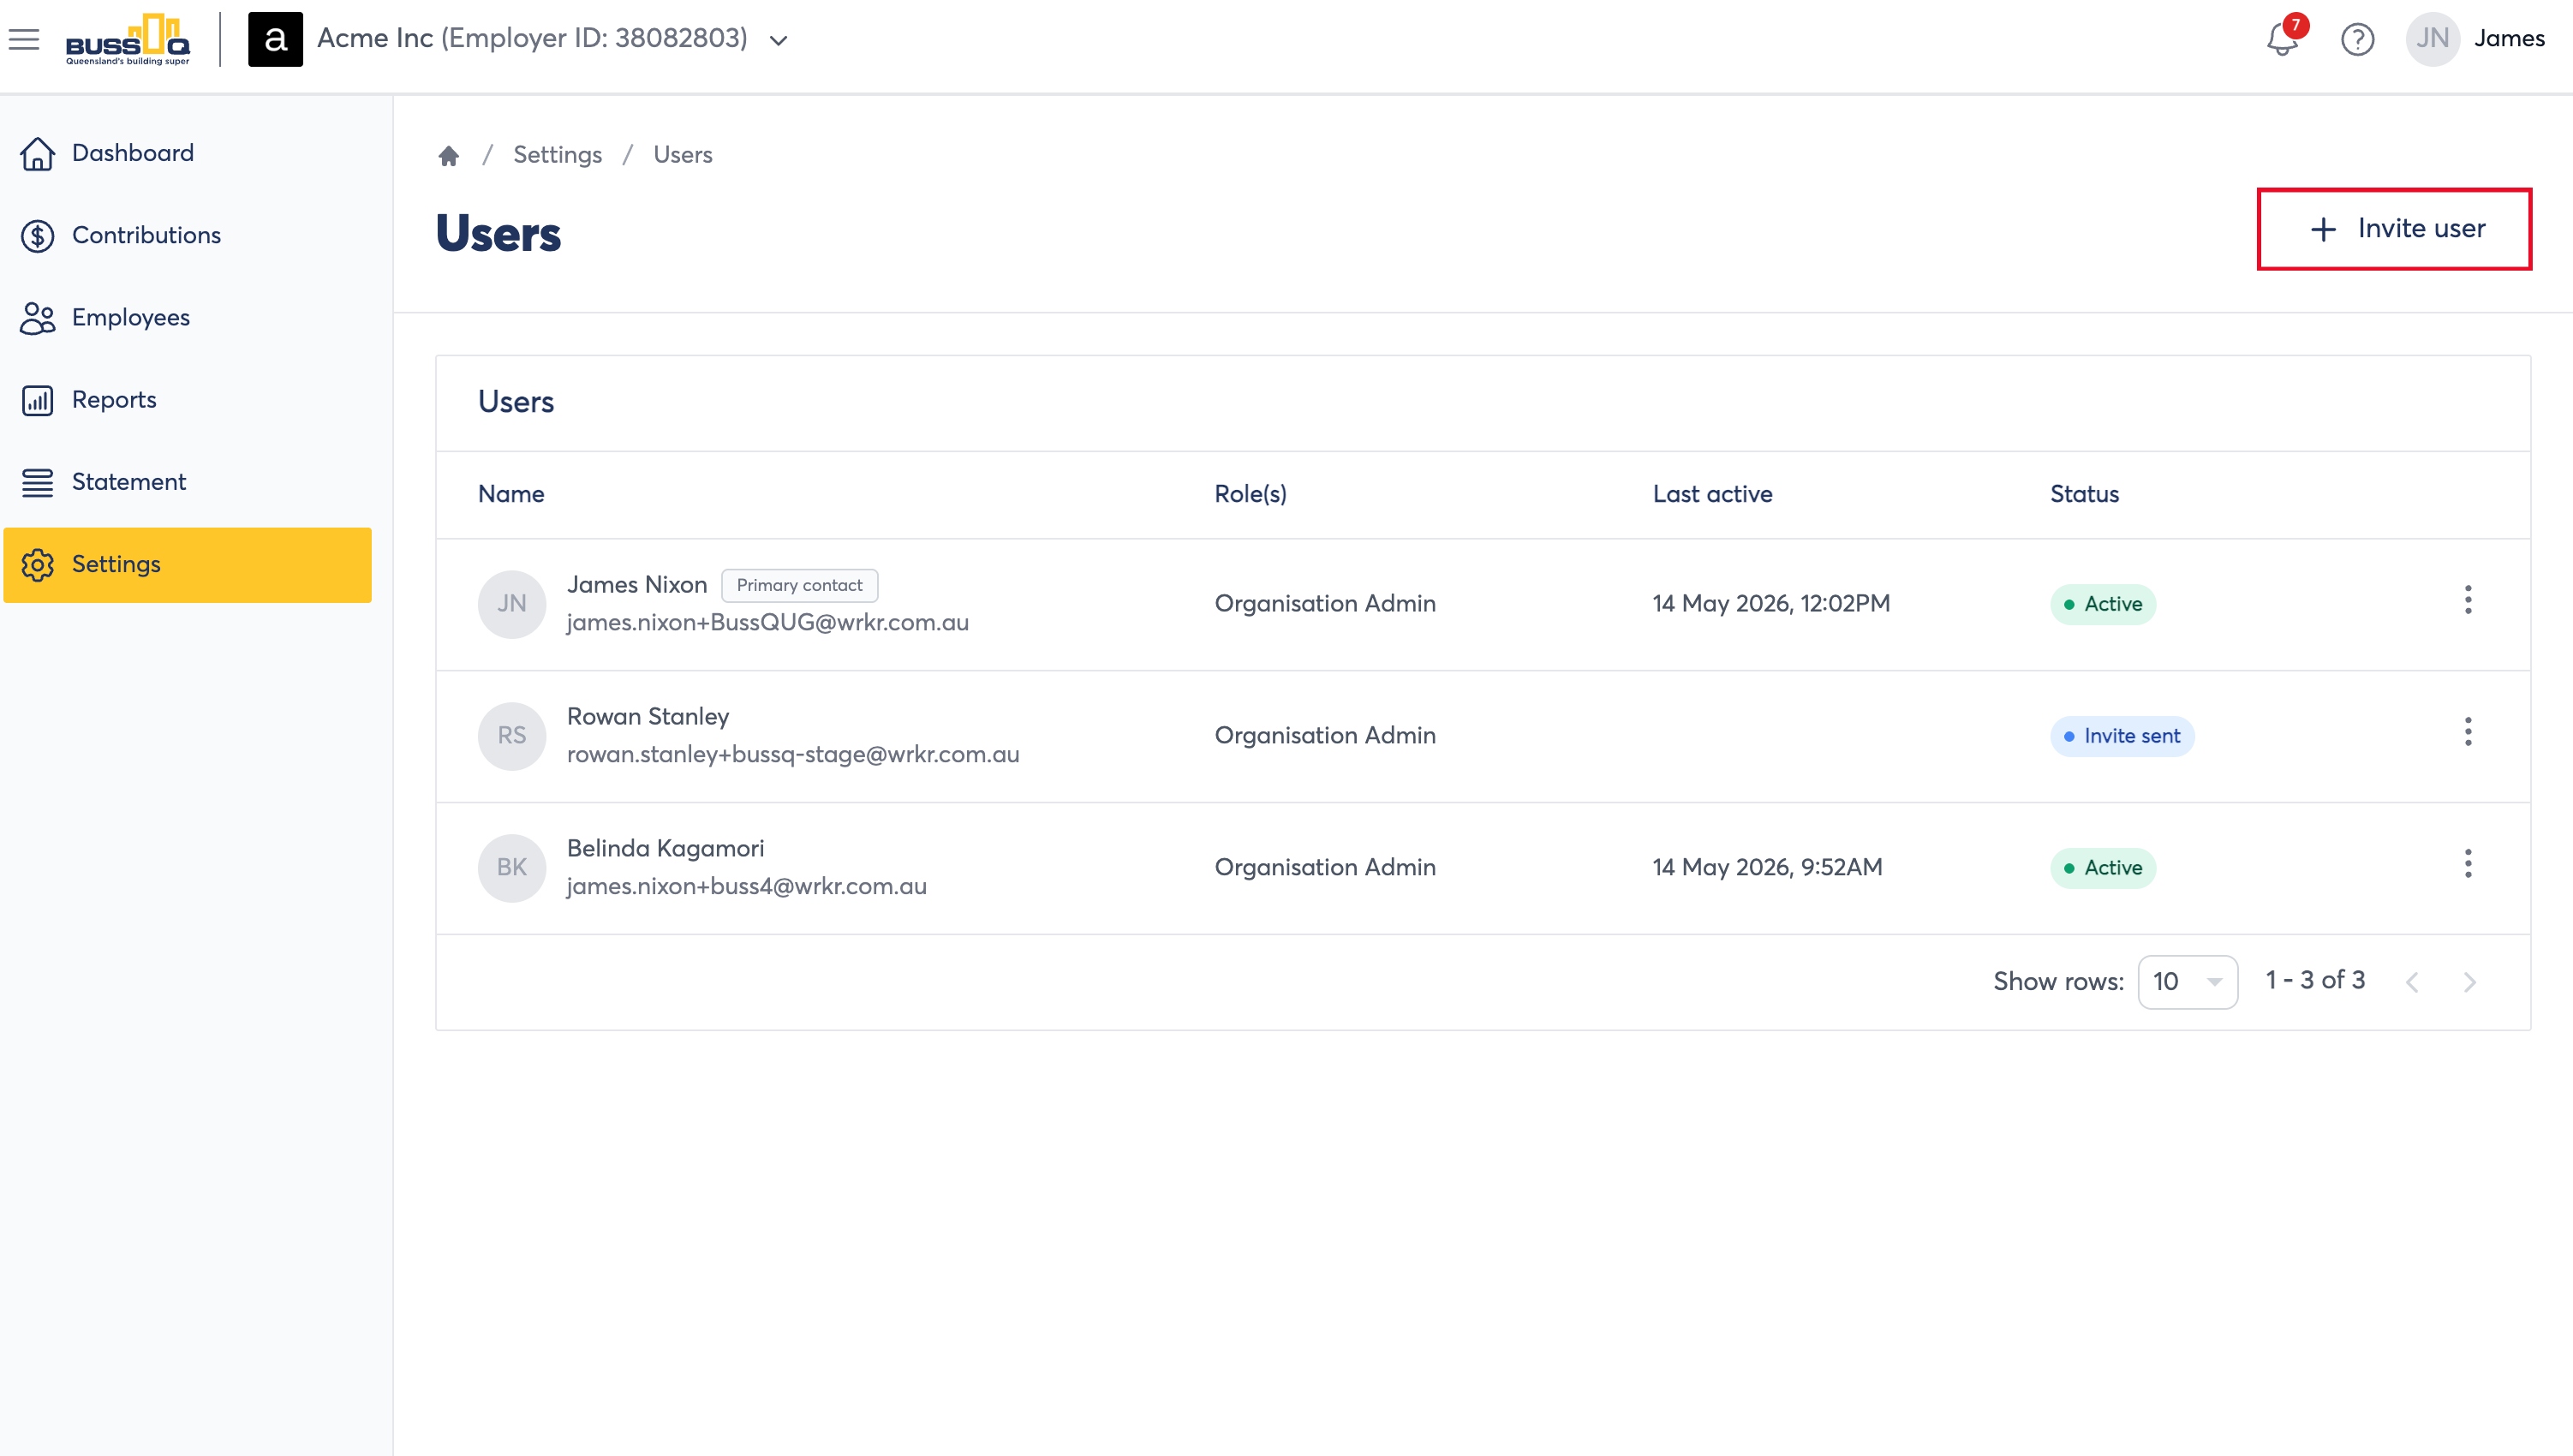The width and height of the screenshot is (2573, 1456).
Task: Open the Show rows dropdown
Action: (x=2187, y=982)
